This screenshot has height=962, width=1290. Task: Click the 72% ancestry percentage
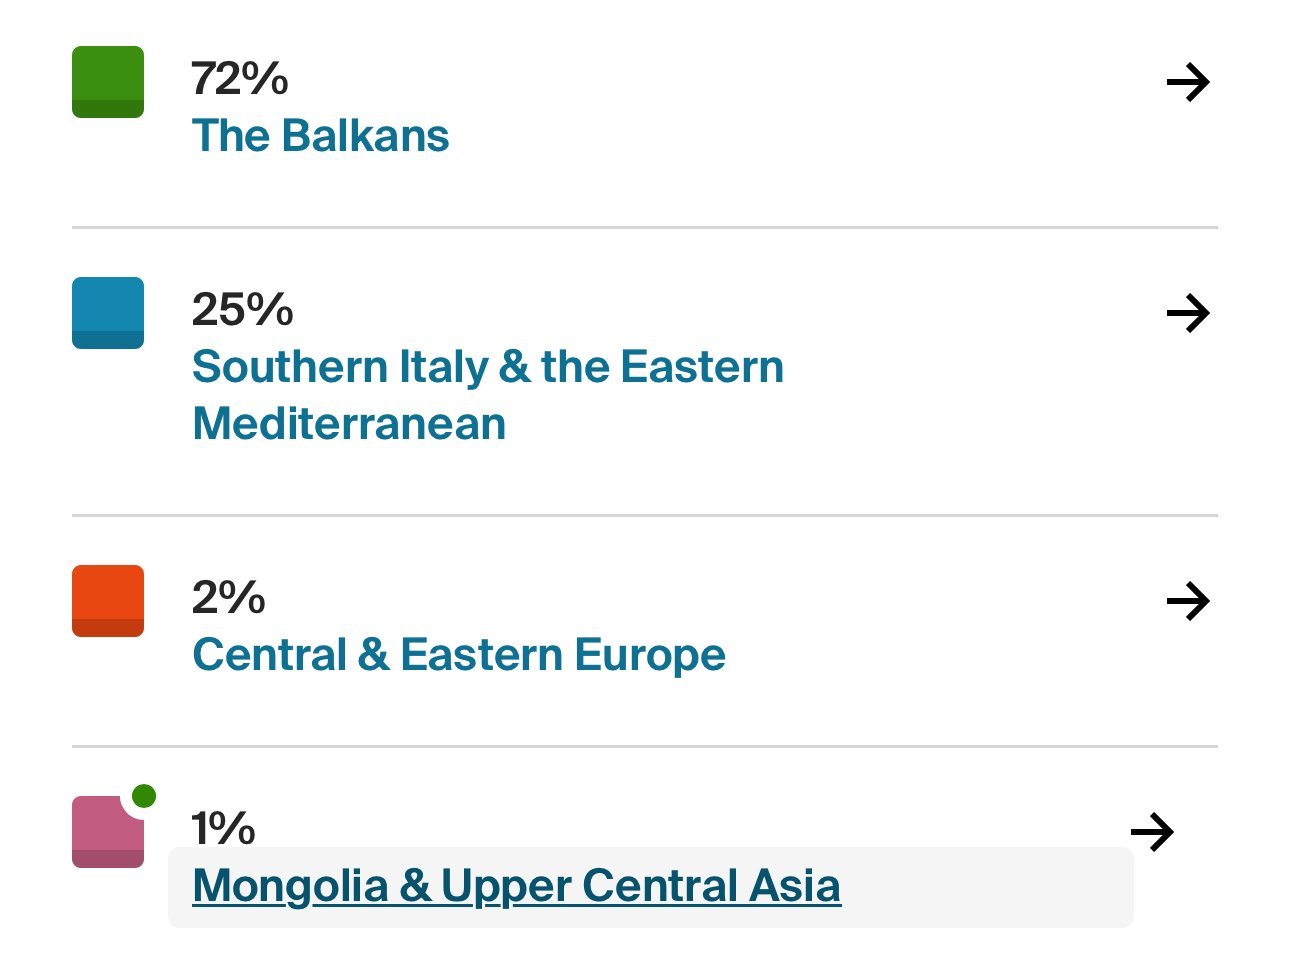240,79
